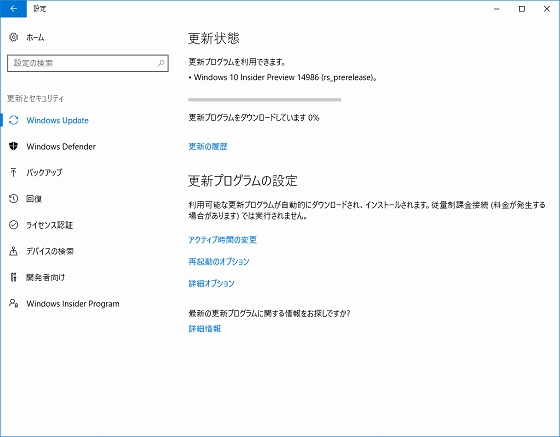560x437 pixels.
Task: Open アクティブ時間の変更 link
Action: point(222,240)
